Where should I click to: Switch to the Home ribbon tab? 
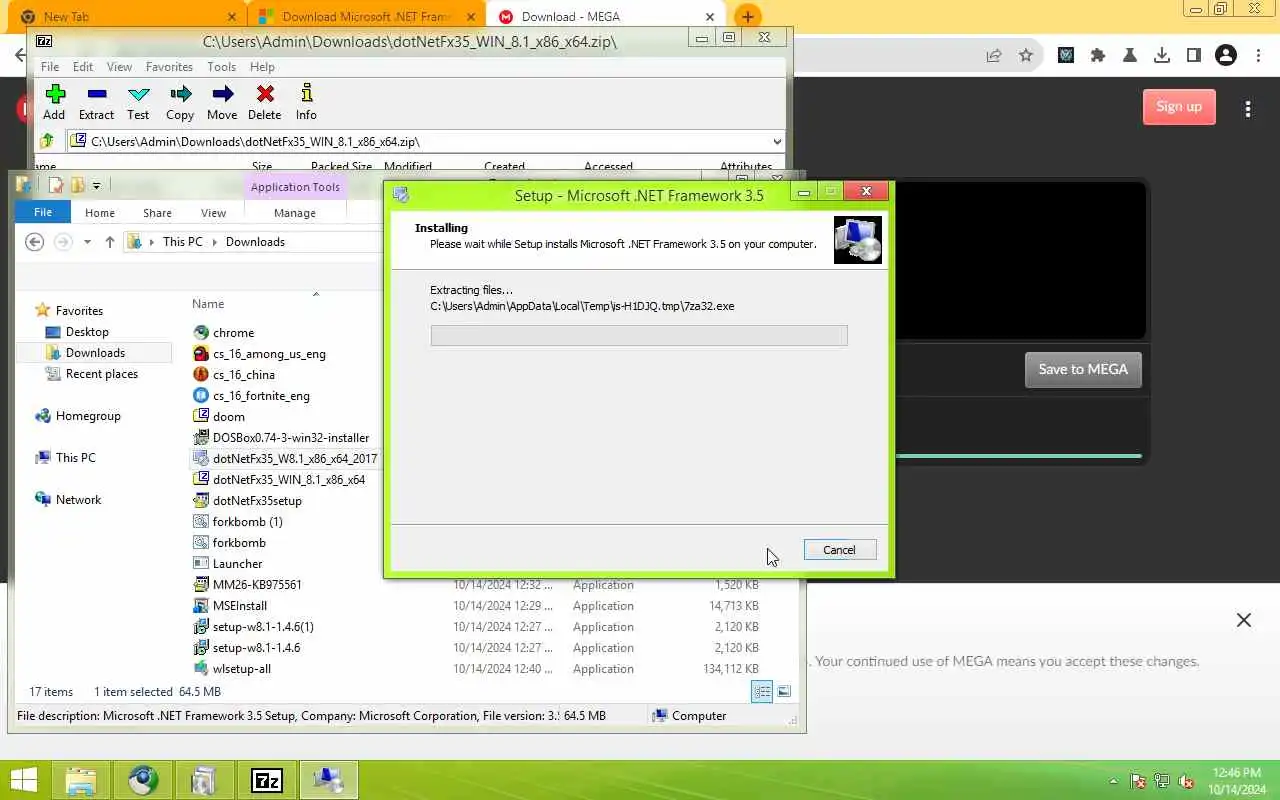coord(100,213)
